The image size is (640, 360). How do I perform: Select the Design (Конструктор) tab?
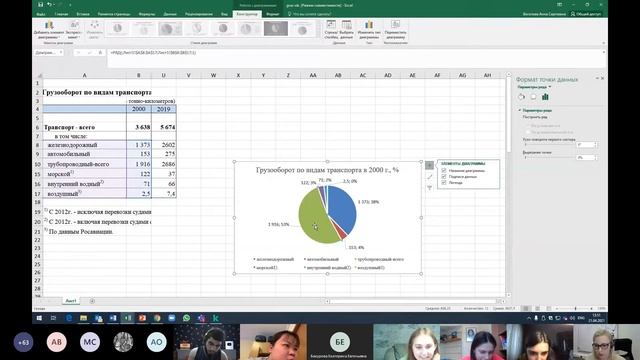[x=247, y=14]
